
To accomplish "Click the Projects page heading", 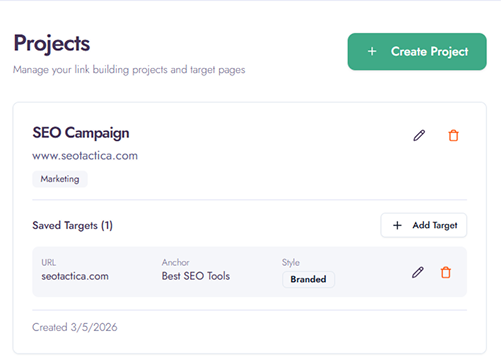I will coord(52,44).
